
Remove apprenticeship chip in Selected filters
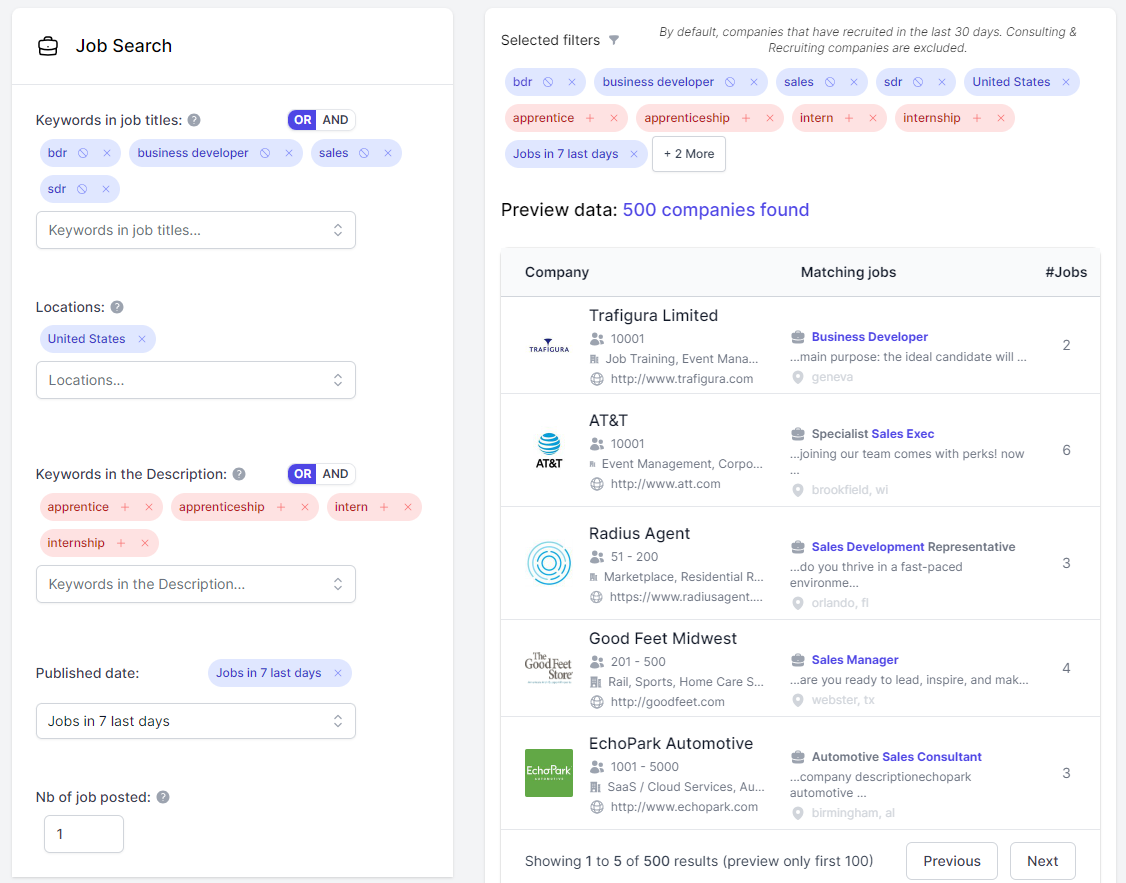(x=770, y=118)
